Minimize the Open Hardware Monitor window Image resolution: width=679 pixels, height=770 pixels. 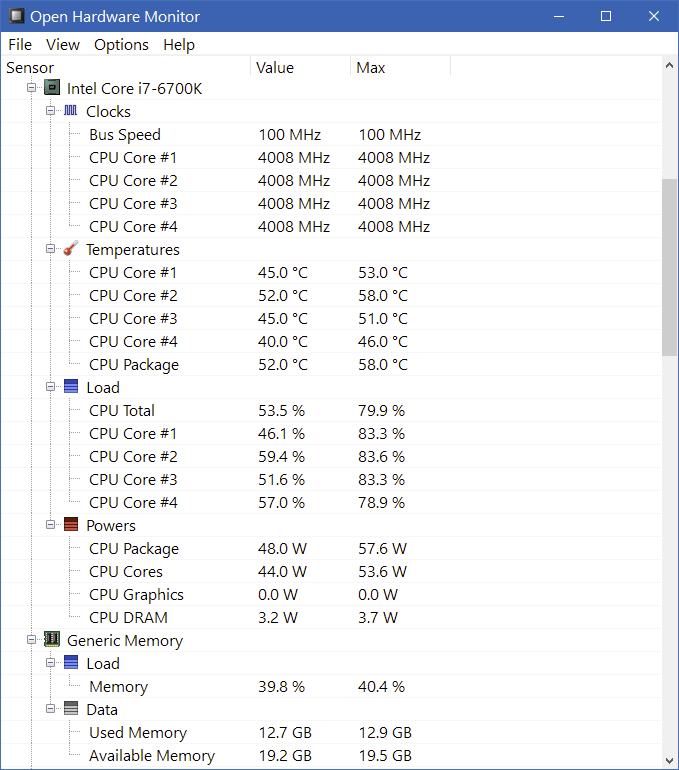pyautogui.click(x=559, y=16)
